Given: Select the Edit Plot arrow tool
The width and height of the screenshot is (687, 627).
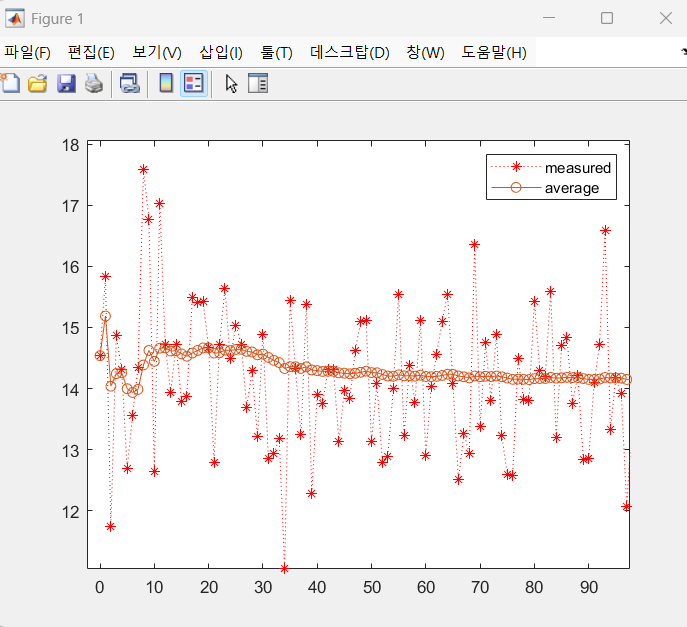Looking at the screenshot, I should pyautogui.click(x=231, y=83).
